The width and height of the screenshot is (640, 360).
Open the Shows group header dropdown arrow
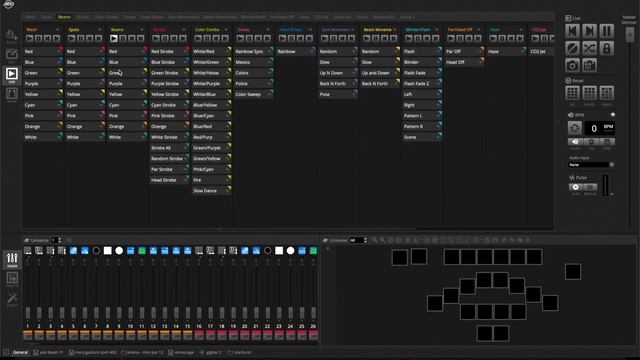click(268, 30)
